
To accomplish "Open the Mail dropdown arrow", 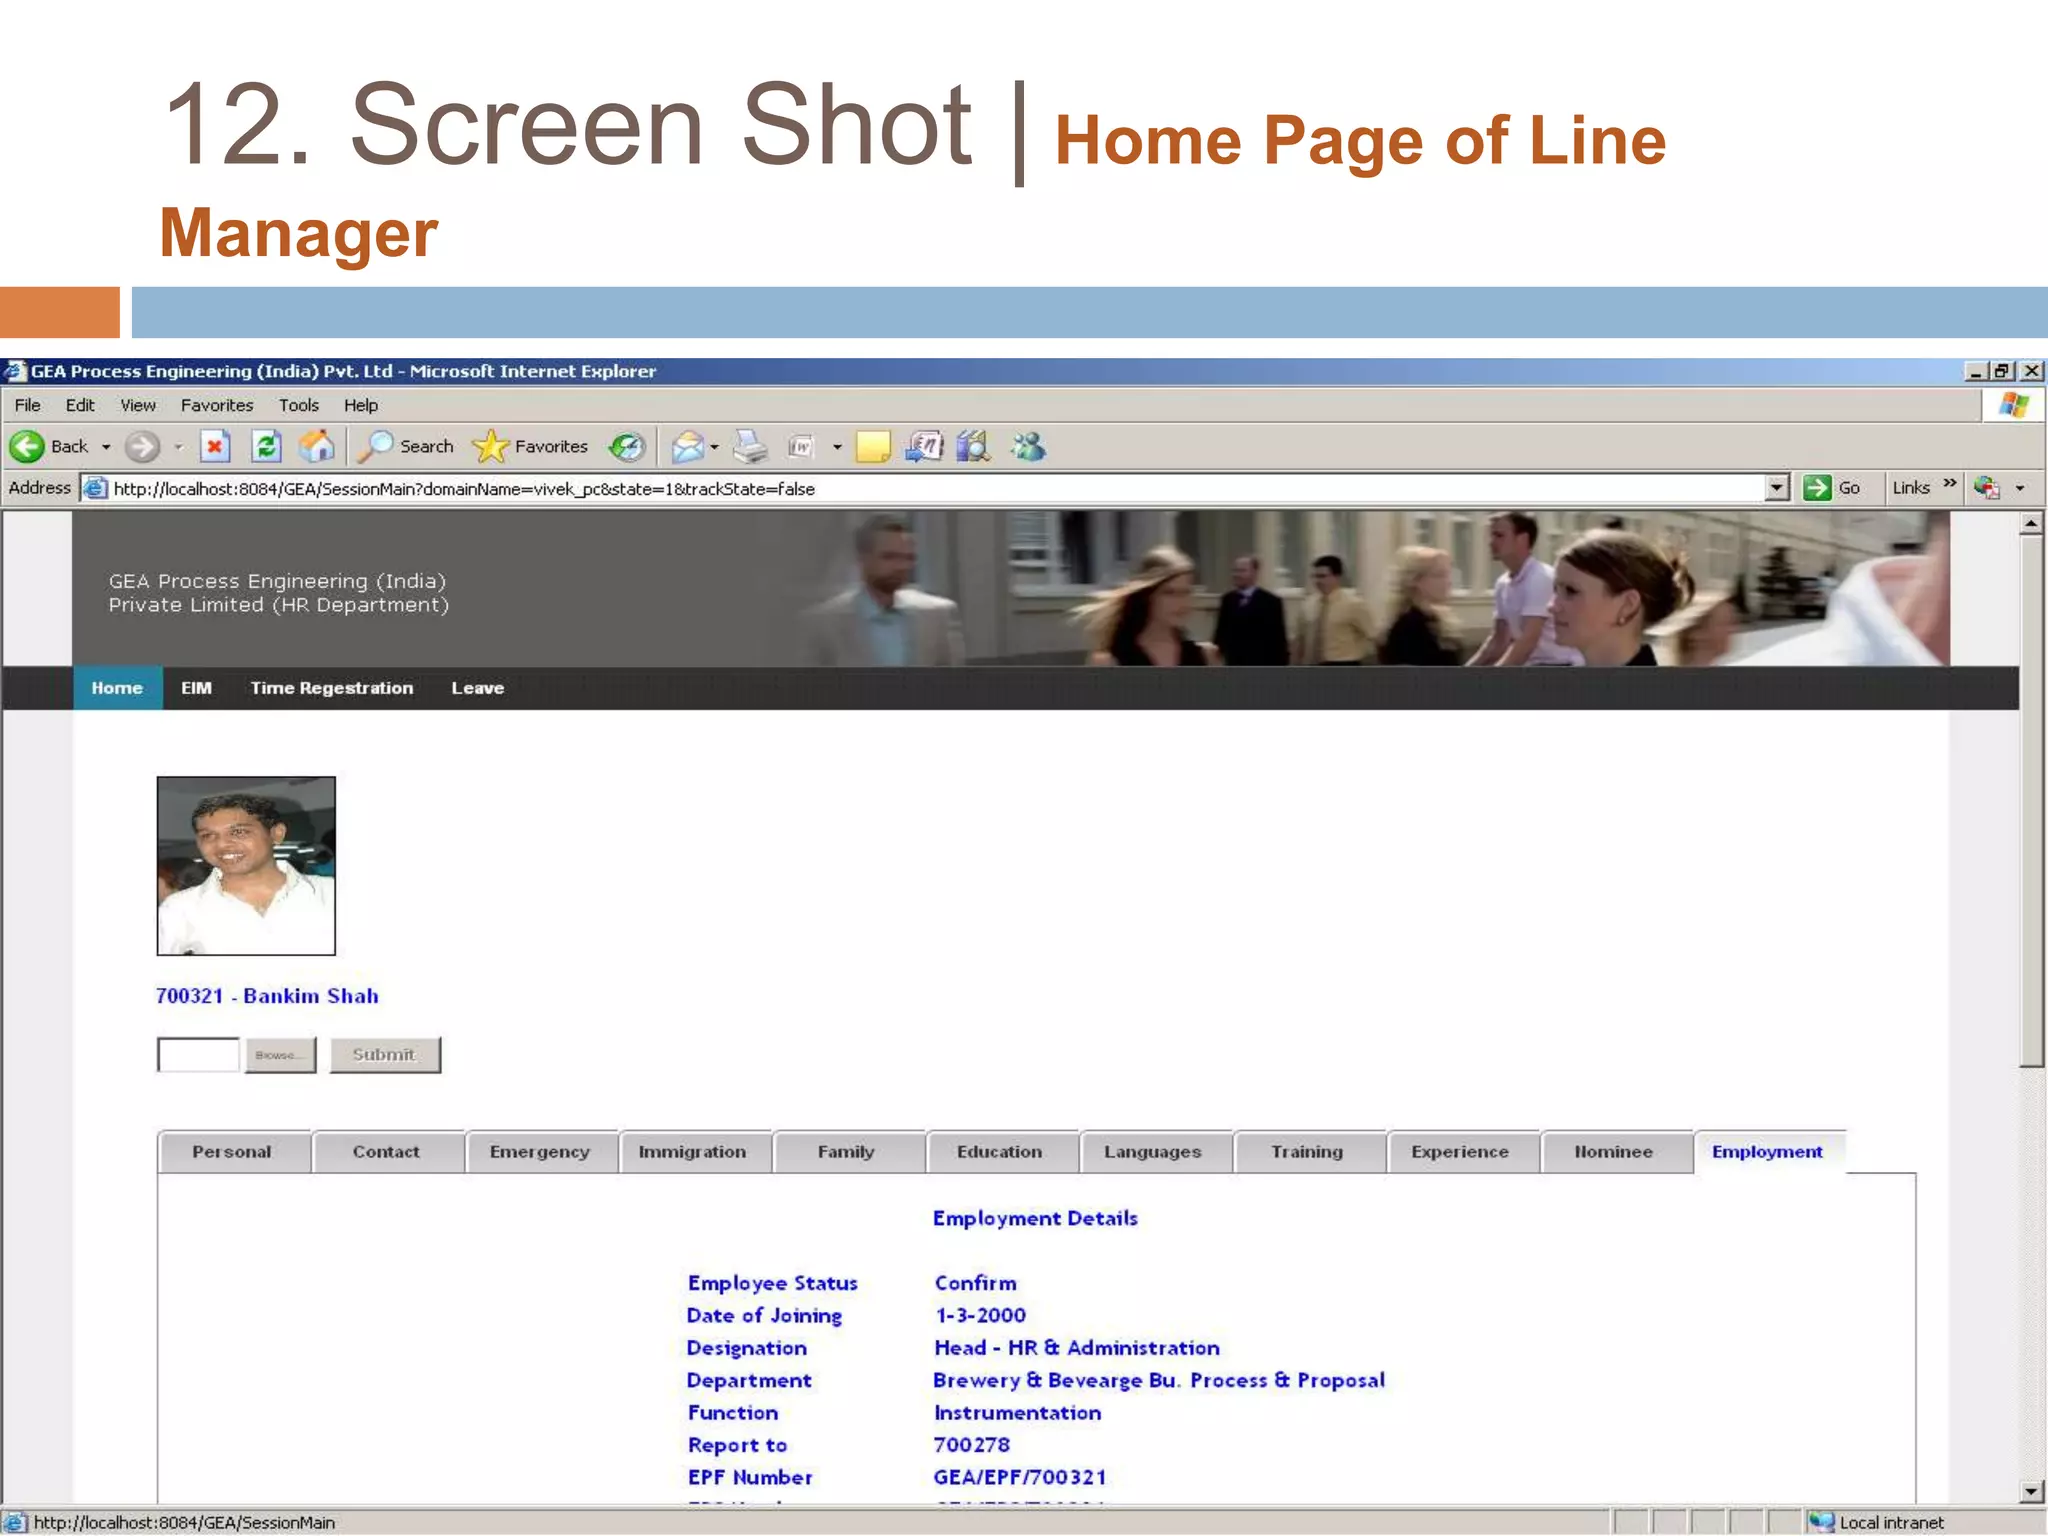I will tap(714, 447).
